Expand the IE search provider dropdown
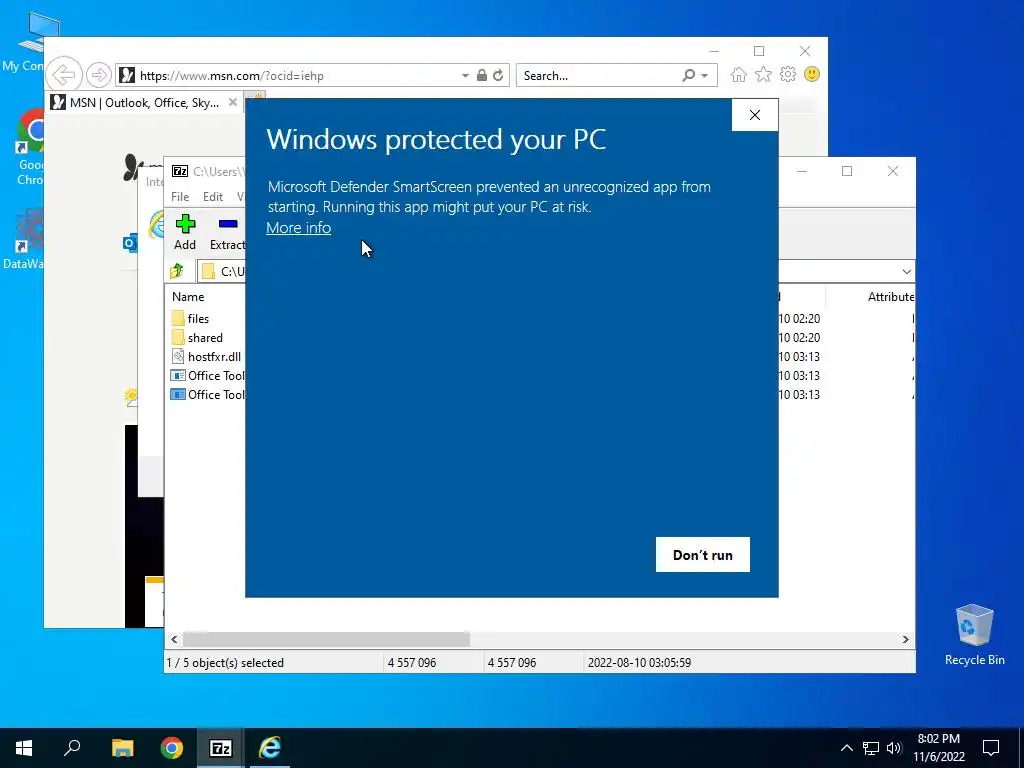 coord(705,76)
